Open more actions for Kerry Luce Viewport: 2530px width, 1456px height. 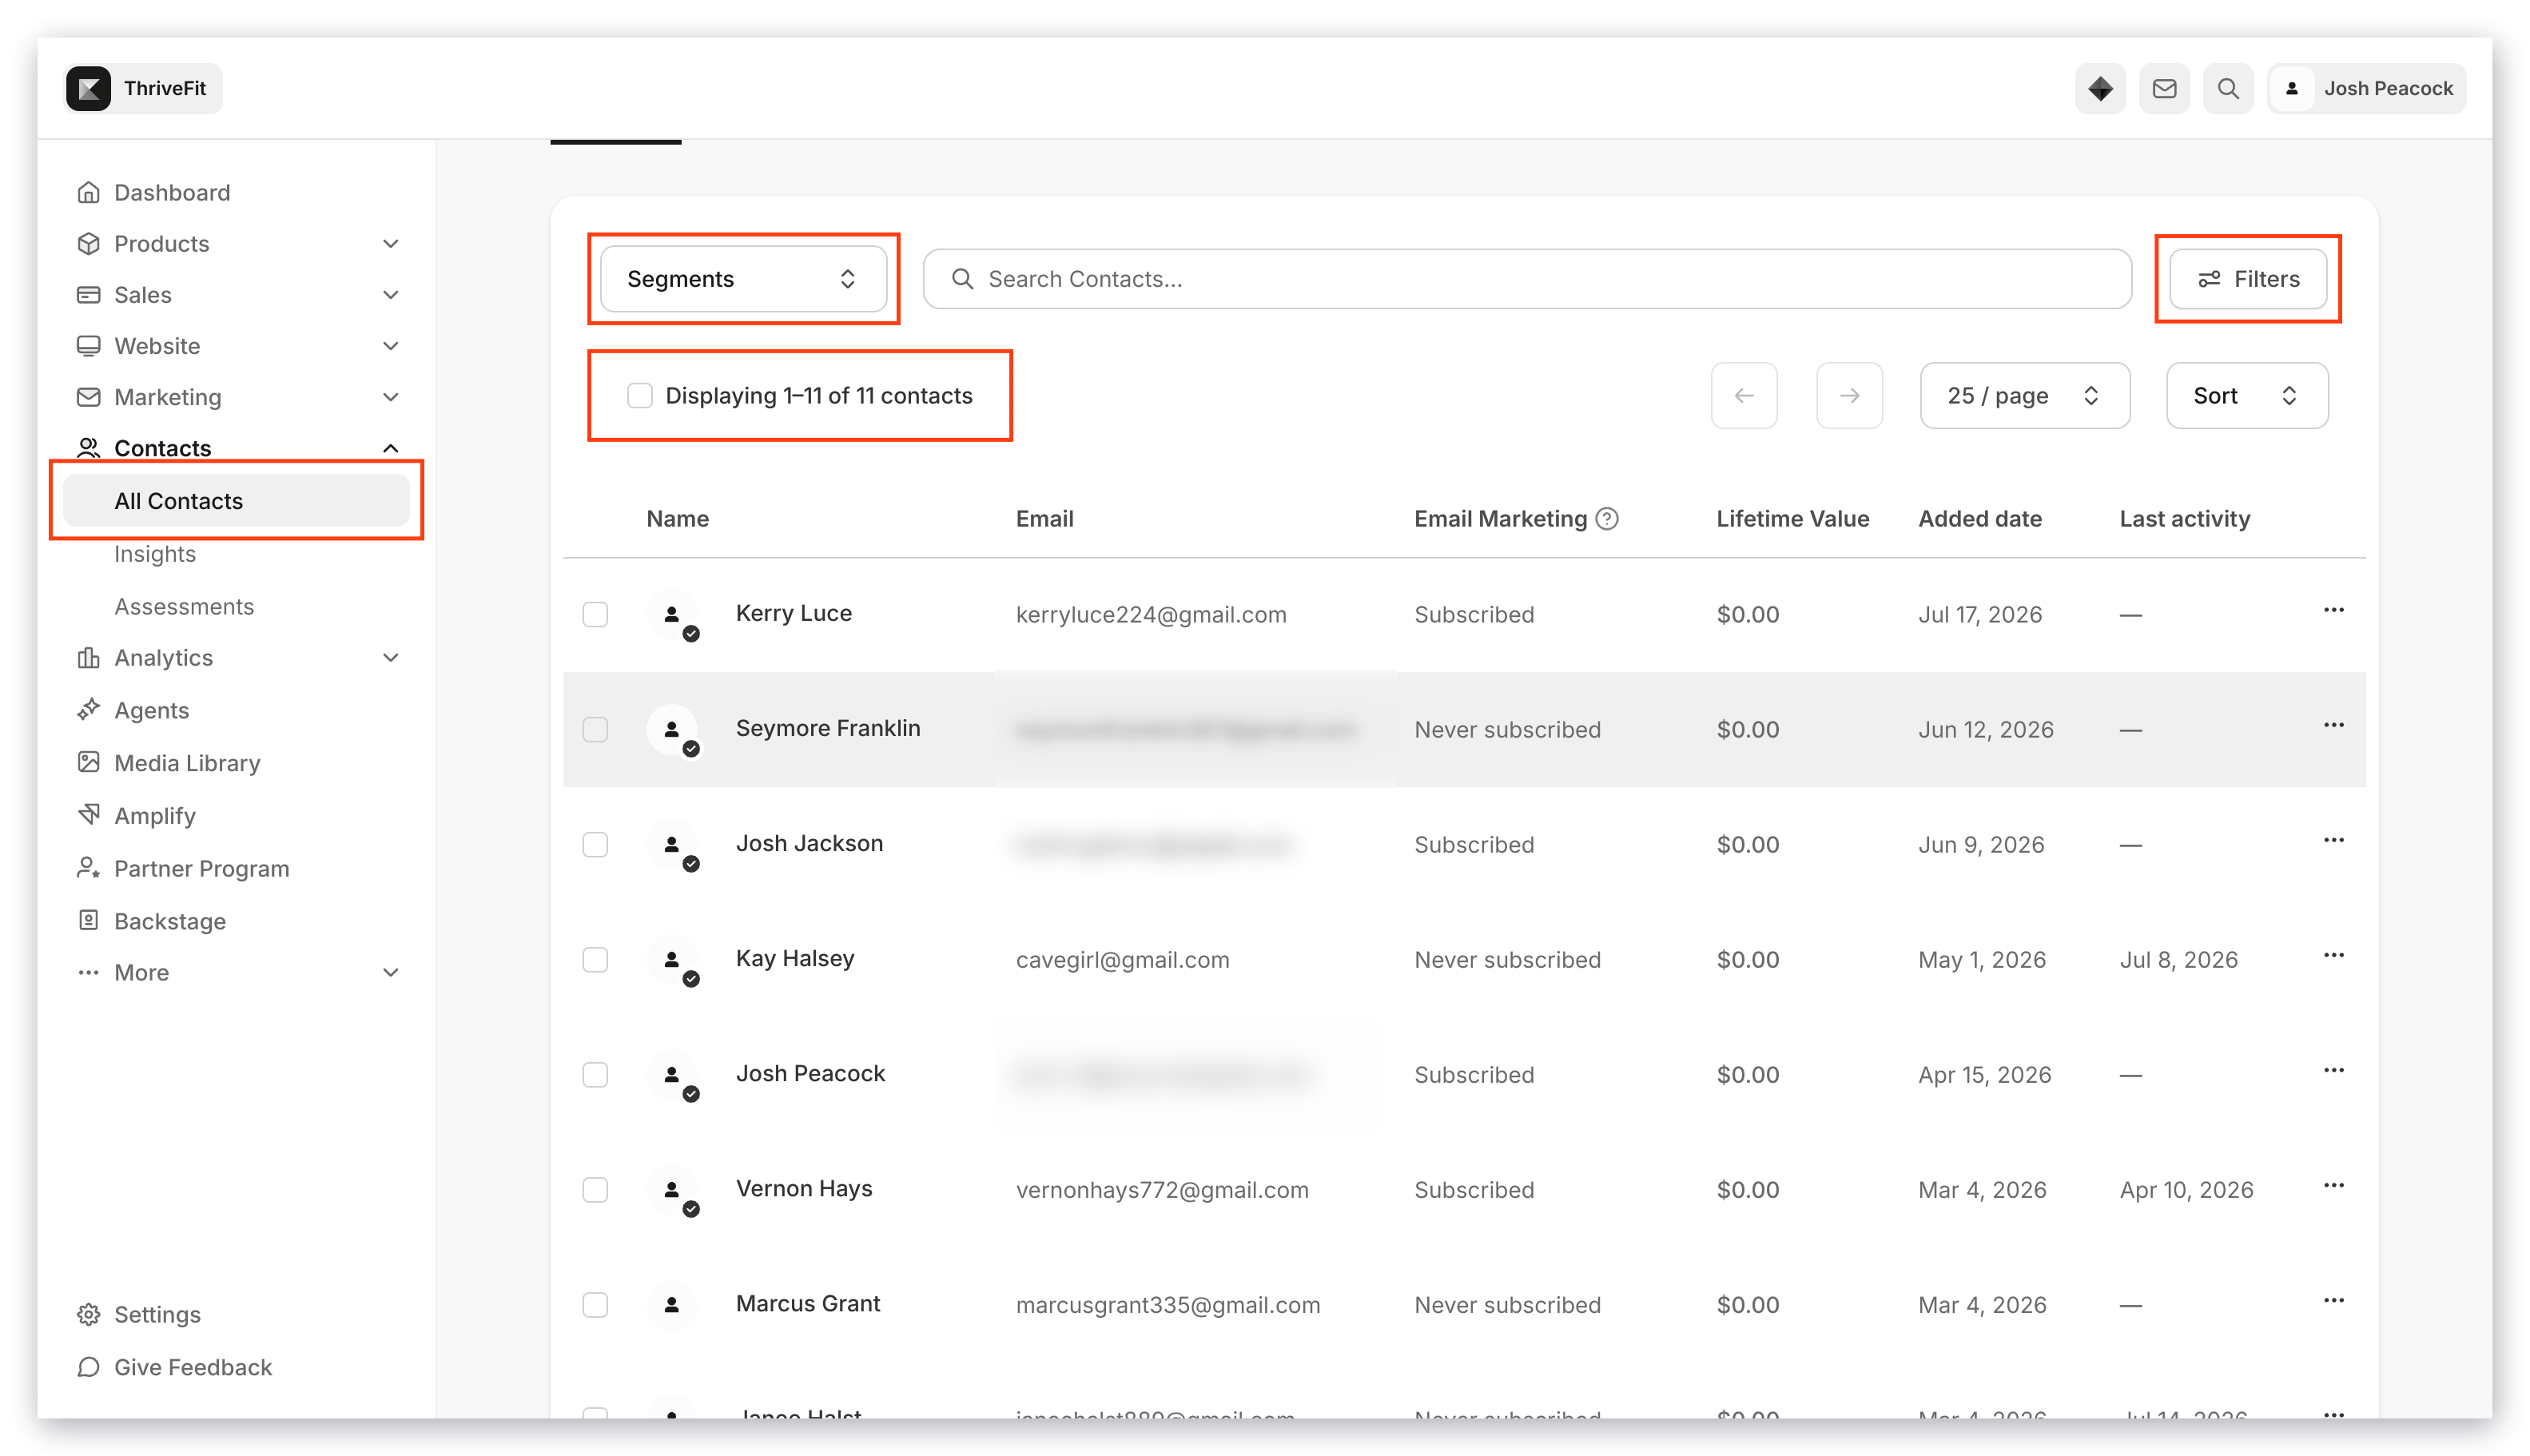(x=2333, y=610)
